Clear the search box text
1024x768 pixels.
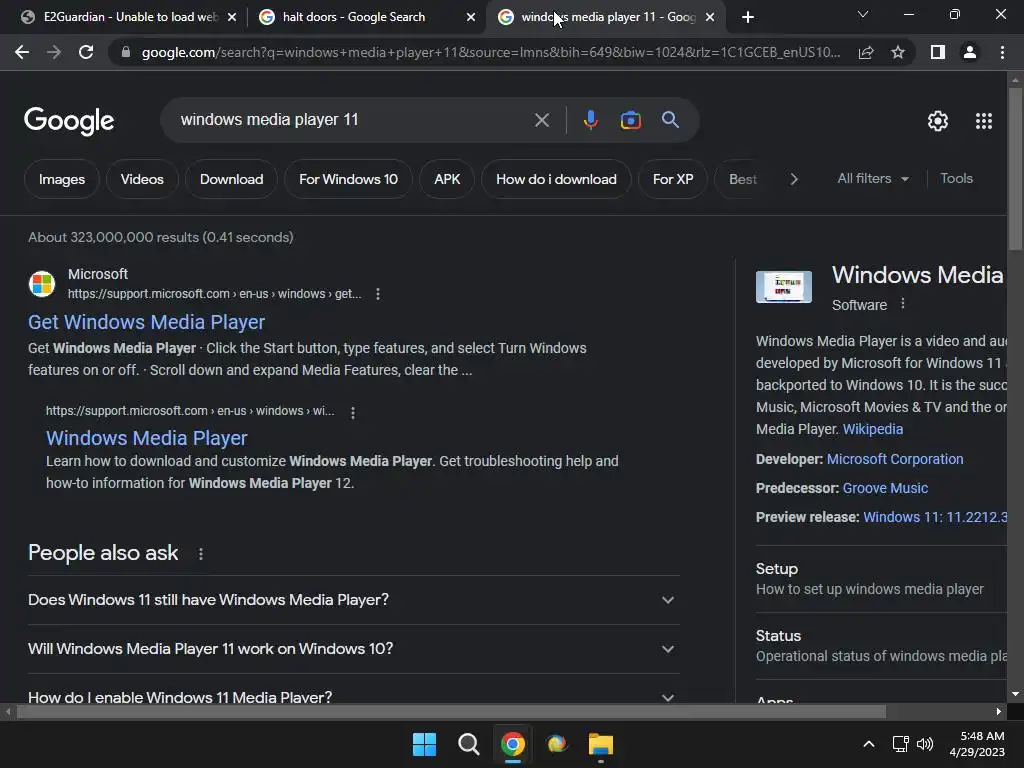coord(541,120)
